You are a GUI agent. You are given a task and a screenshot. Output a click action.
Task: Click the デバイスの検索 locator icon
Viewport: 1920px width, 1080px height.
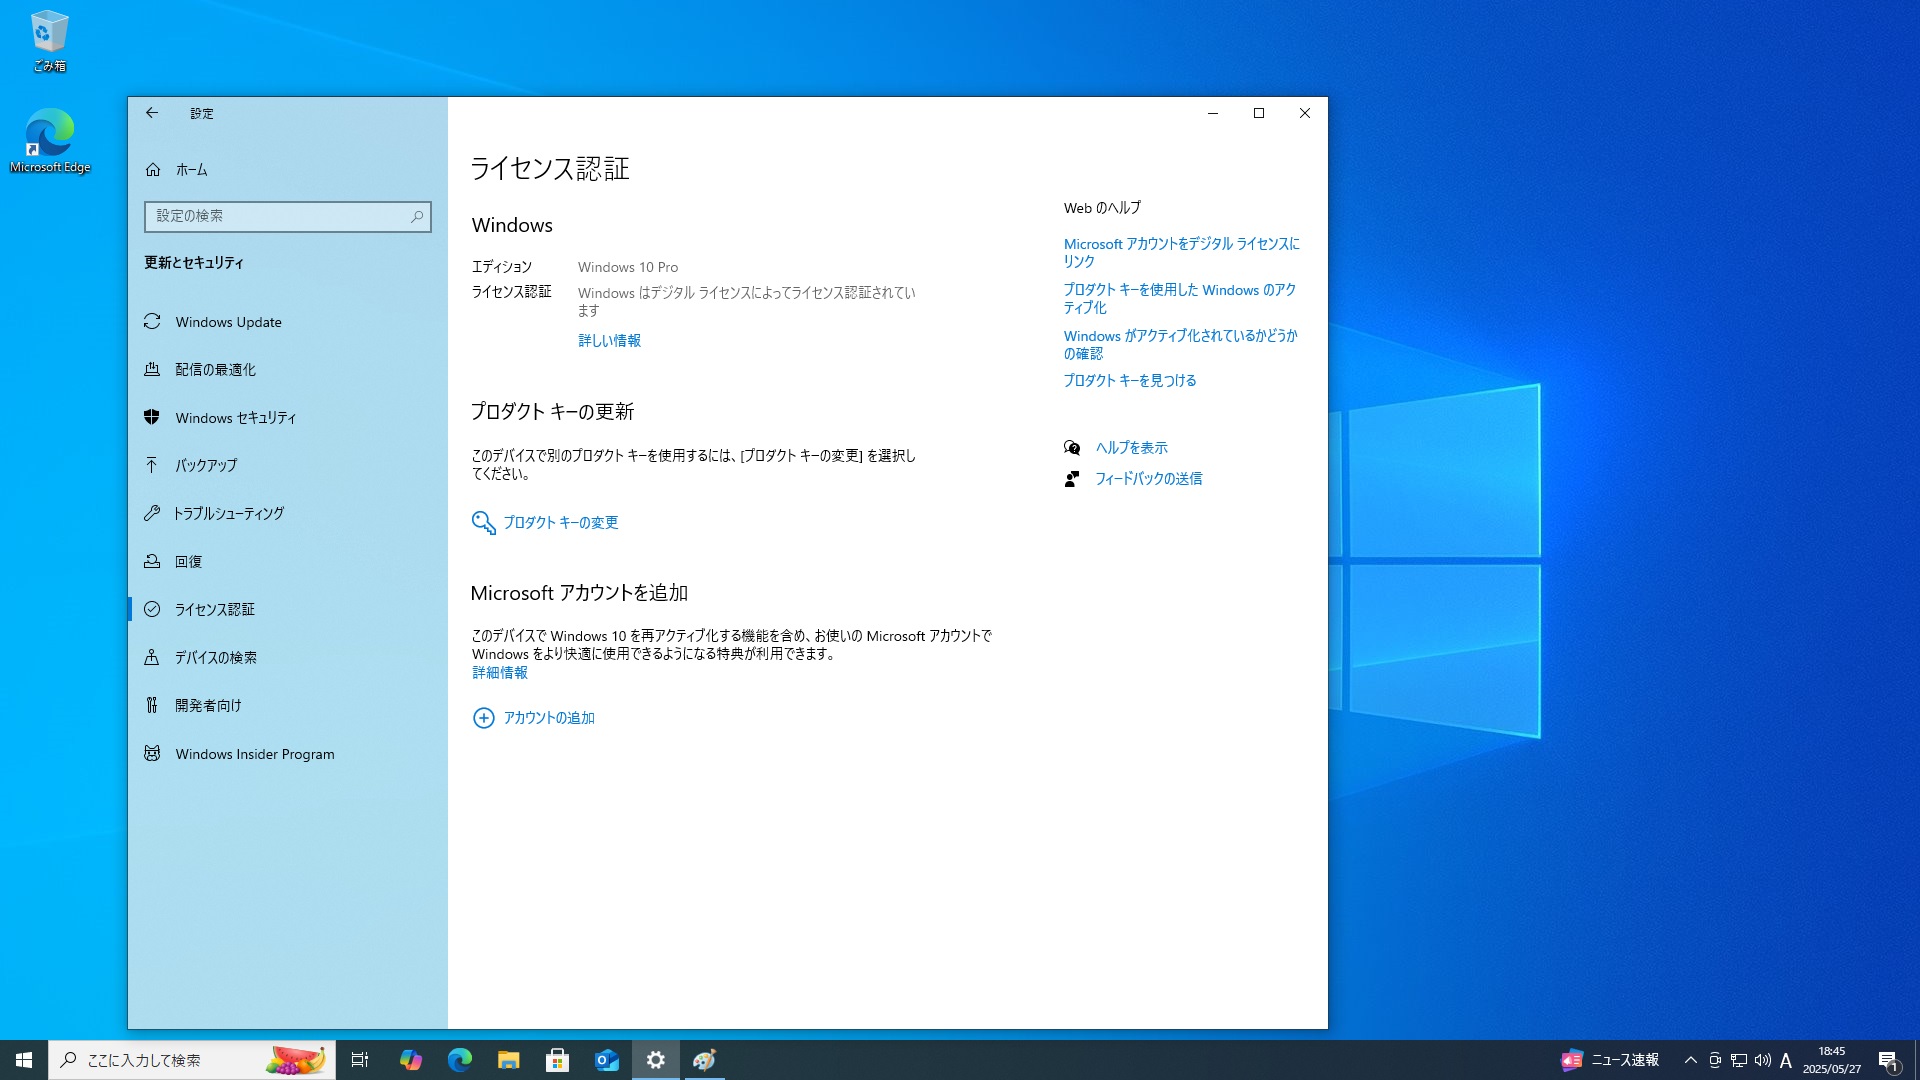click(152, 657)
